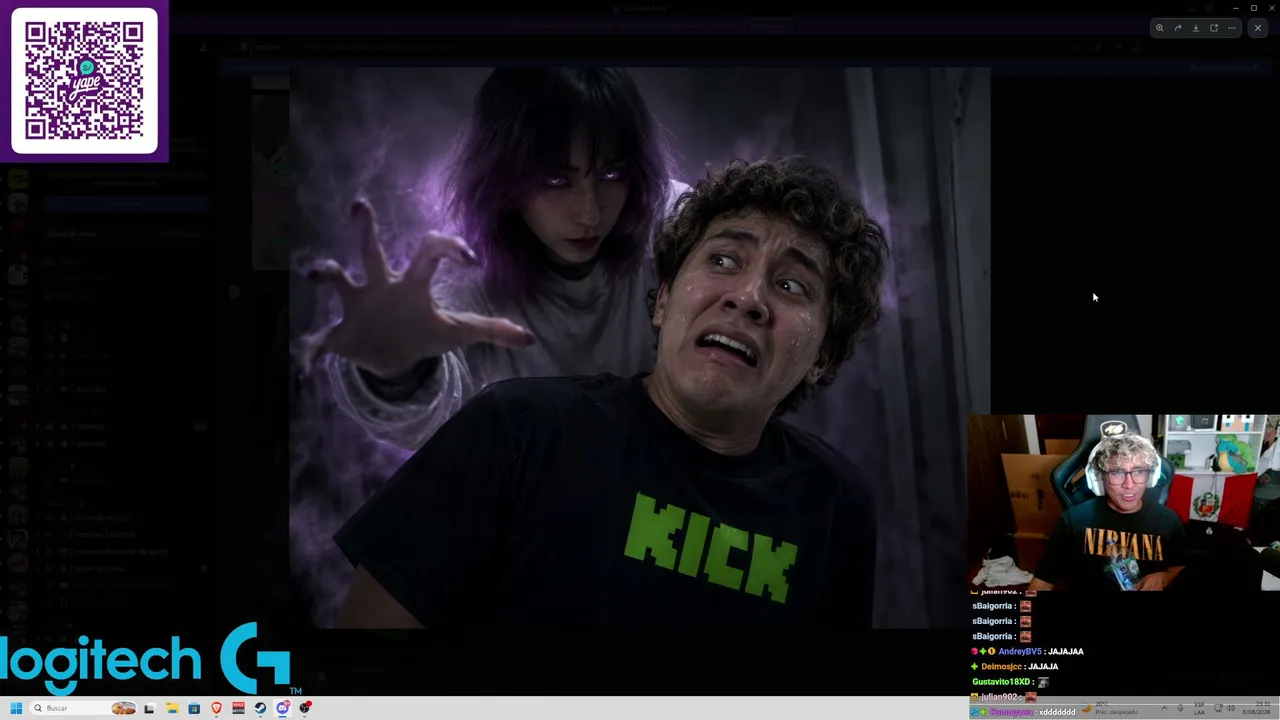Click the username AndreyBV5 in chat
The image size is (1280, 720).
(x=1020, y=651)
